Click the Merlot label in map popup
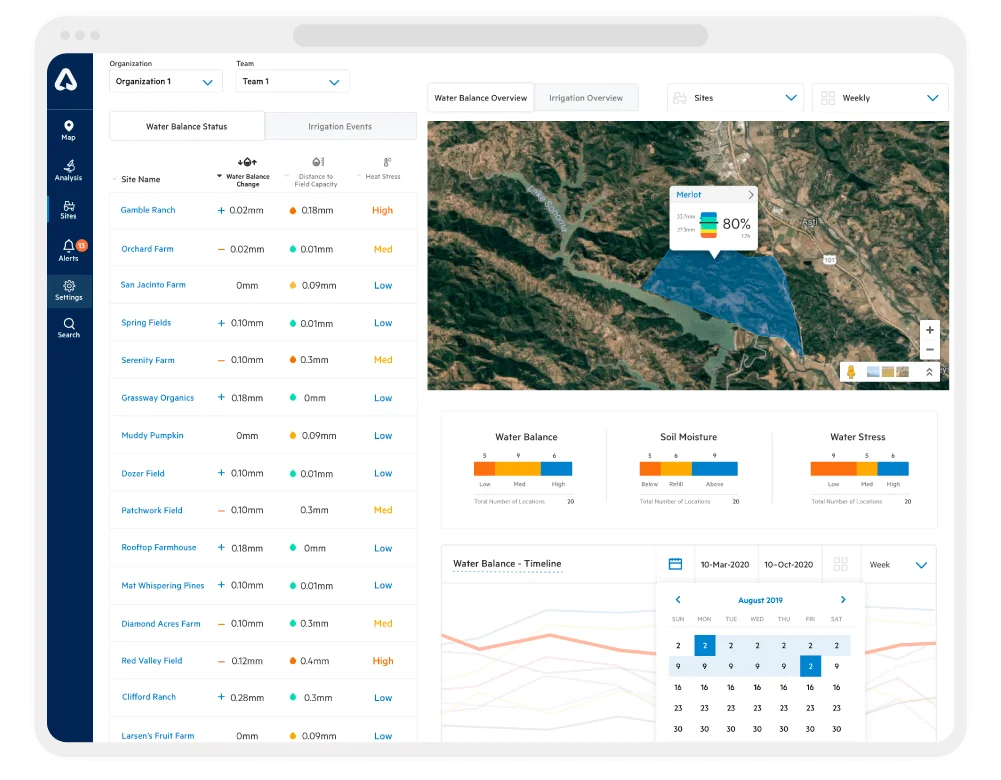 pyautogui.click(x=689, y=195)
